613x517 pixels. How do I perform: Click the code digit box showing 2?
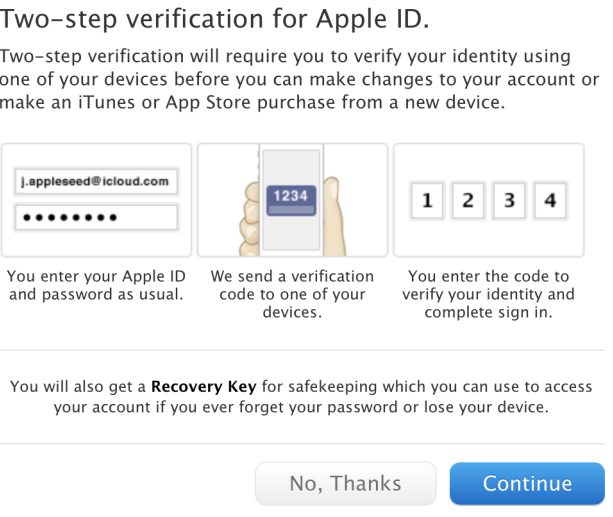pos(468,202)
